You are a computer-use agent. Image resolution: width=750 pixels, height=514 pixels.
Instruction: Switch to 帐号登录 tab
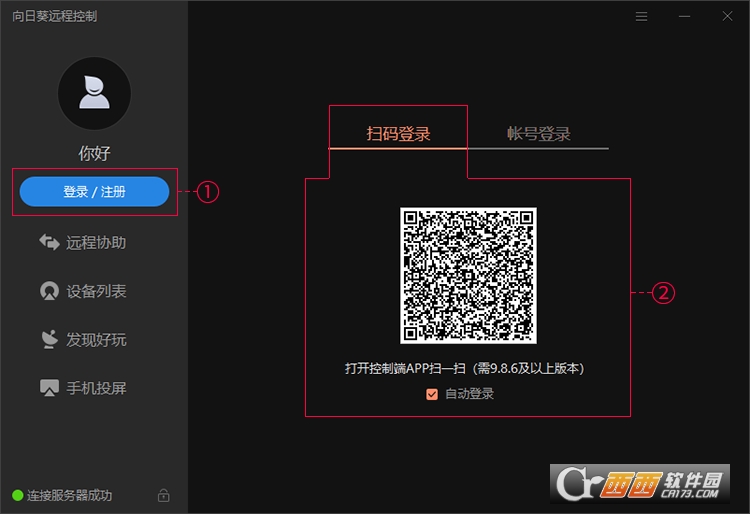[539, 133]
